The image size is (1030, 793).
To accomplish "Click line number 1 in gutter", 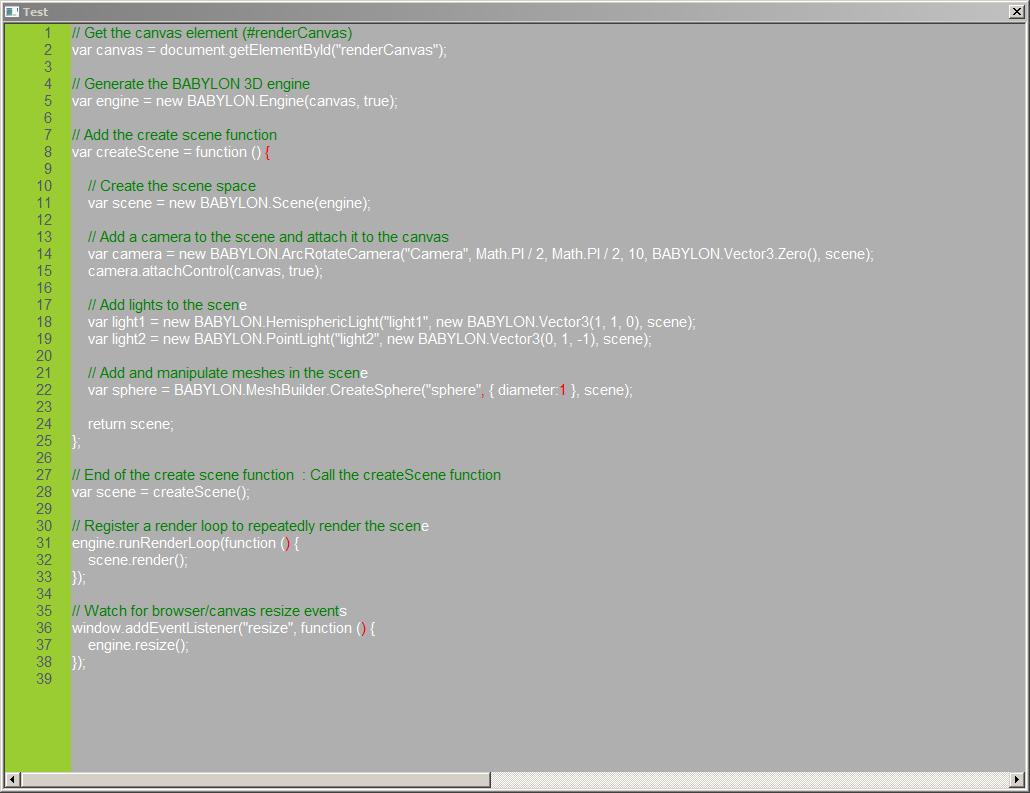I will [x=48, y=33].
